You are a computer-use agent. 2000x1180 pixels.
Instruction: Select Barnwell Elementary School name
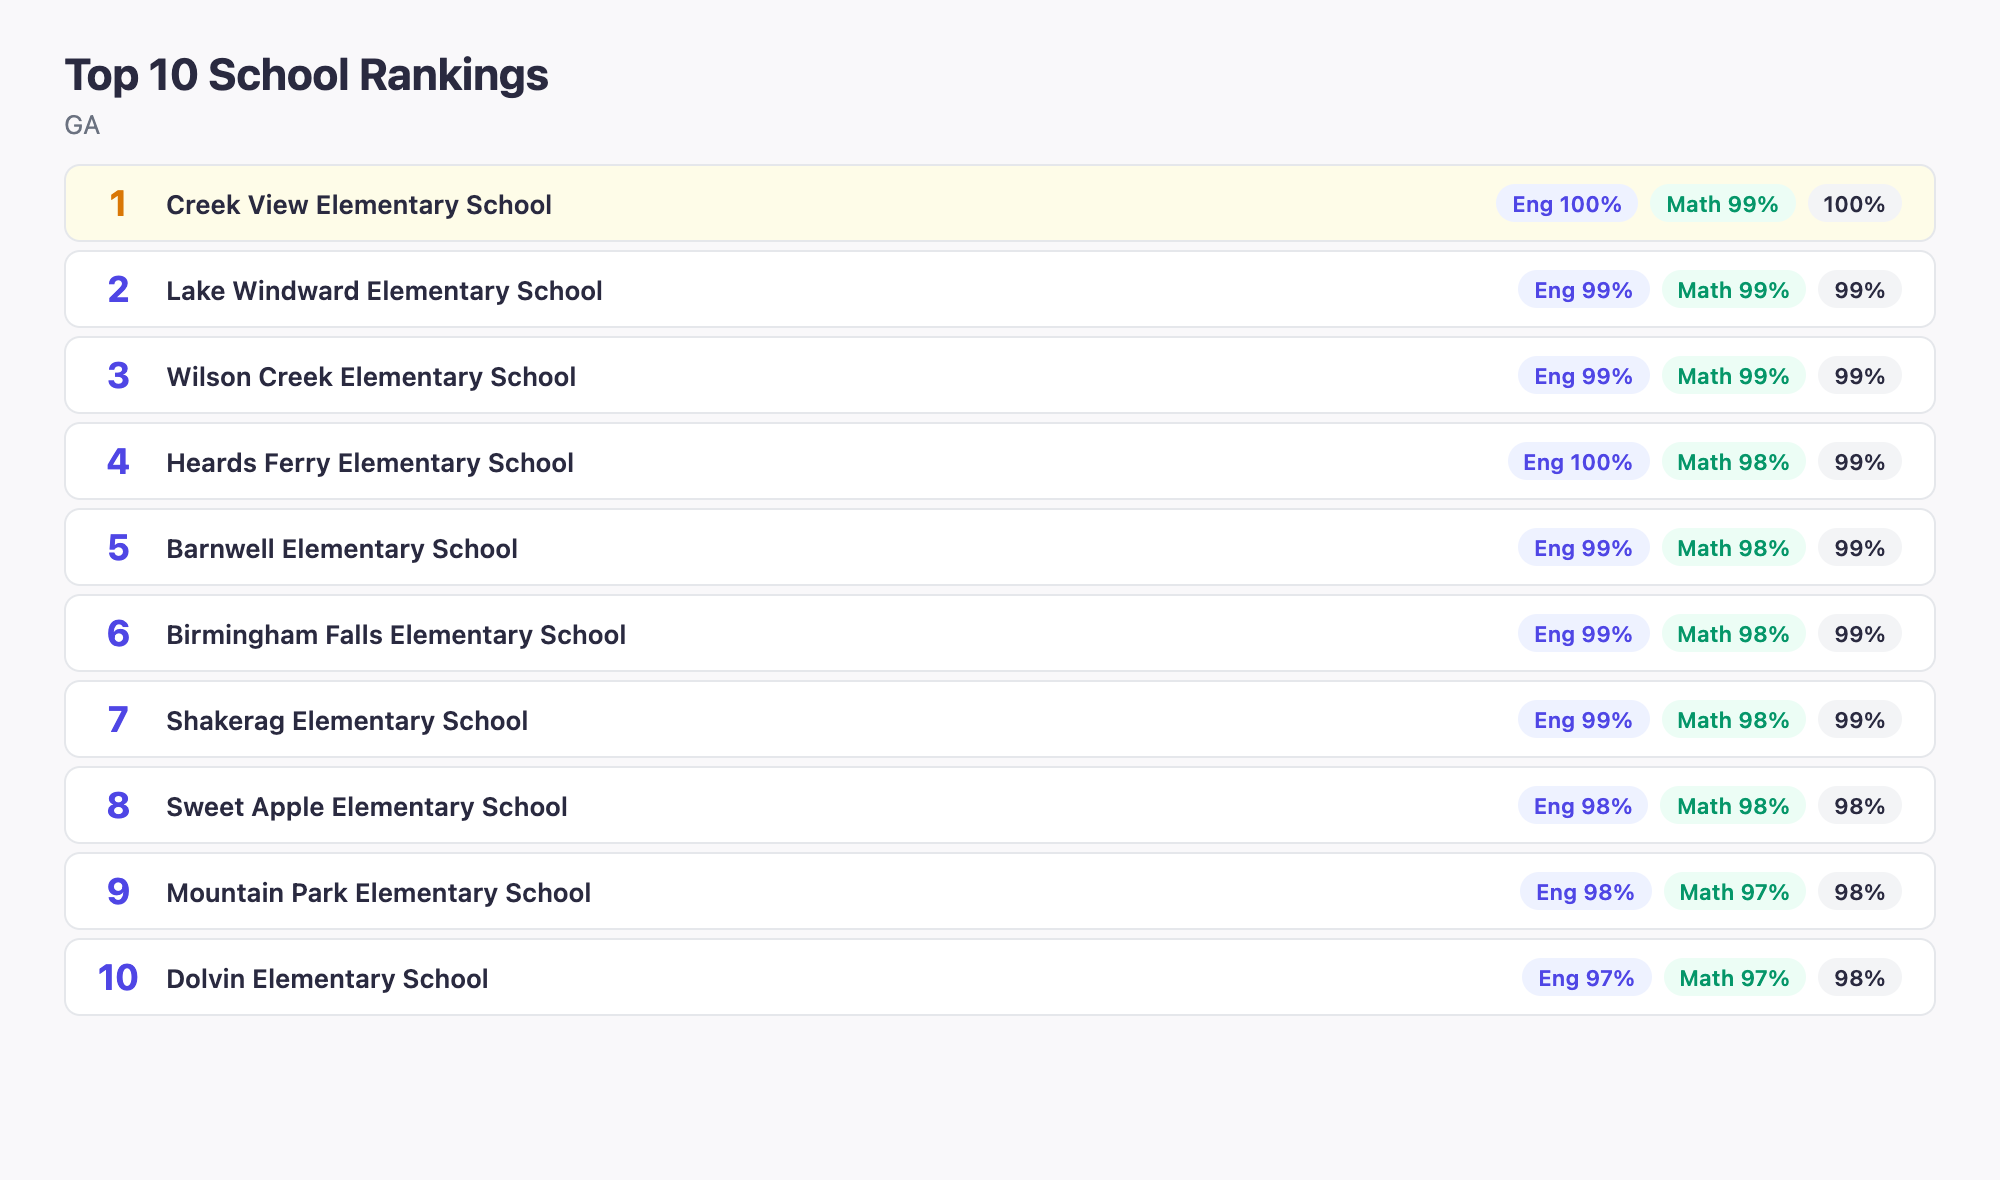(342, 548)
